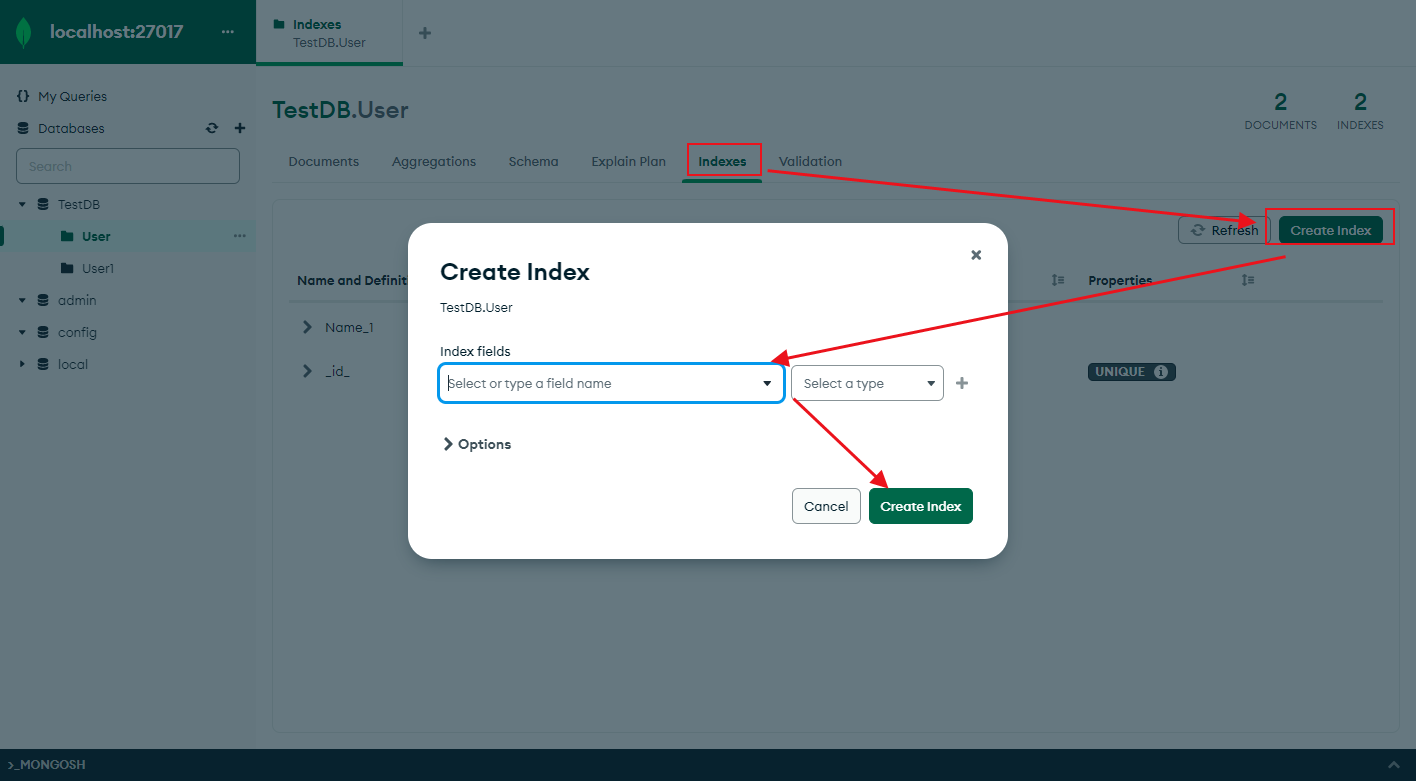
Task: Expand the local database tree
Action: click(x=22, y=364)
